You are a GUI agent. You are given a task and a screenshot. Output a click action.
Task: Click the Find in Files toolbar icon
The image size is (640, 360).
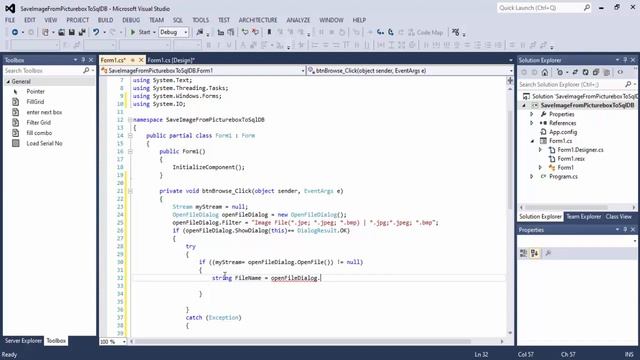[x=200, y=32]
